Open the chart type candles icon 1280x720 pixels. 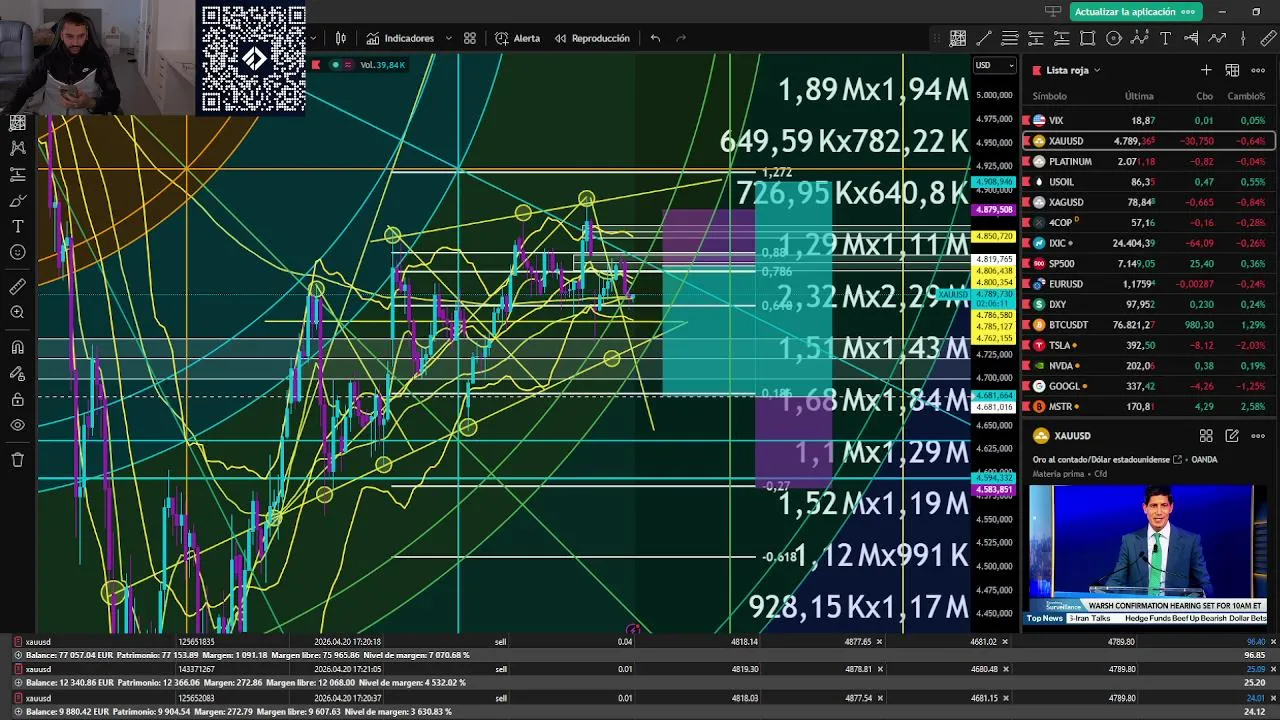pos(341,38)
